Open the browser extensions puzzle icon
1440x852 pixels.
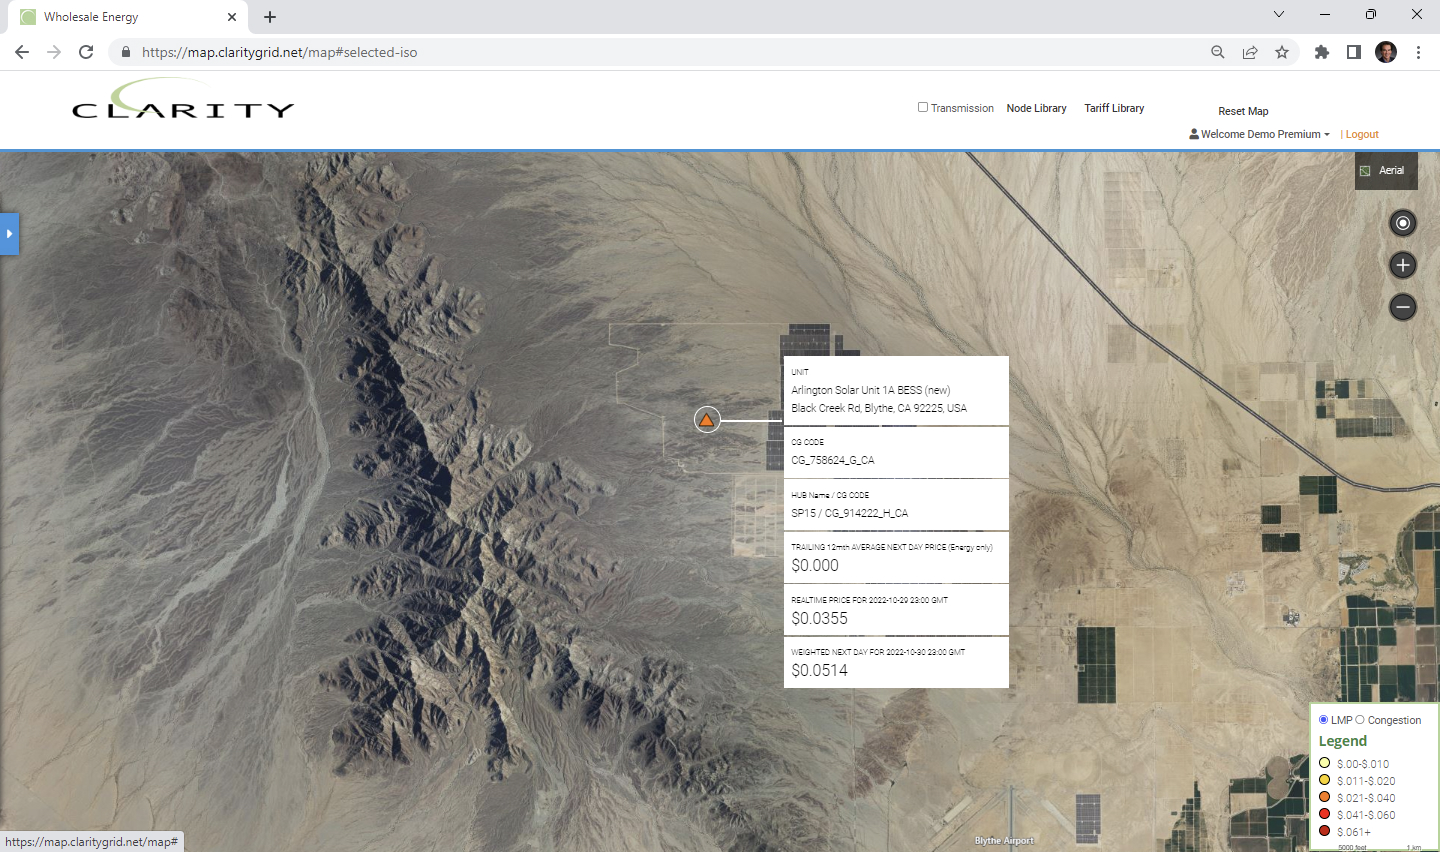pyautogui.click(x=1321, y=52)
